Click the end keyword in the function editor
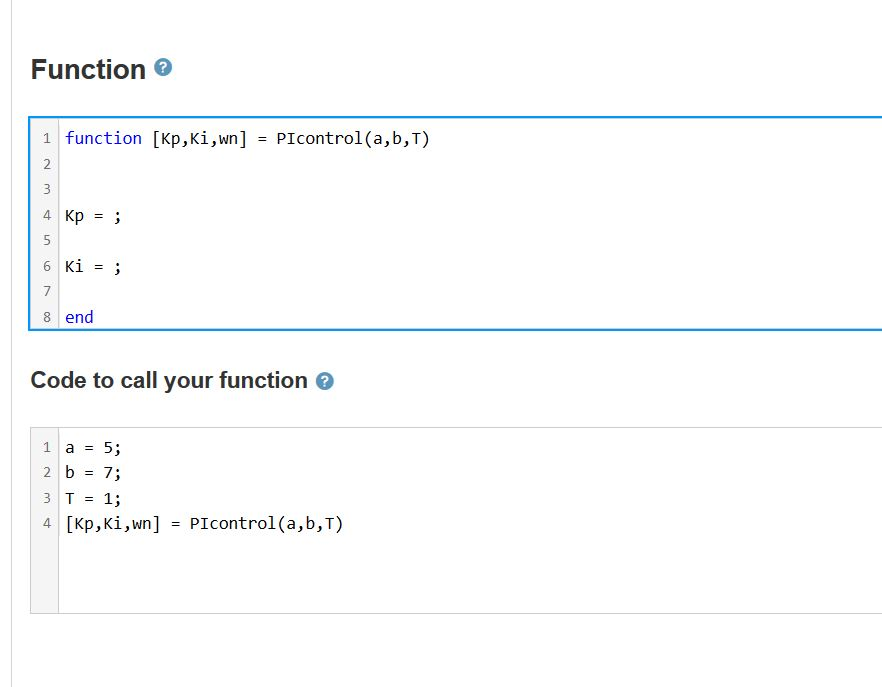 tap(78, 317)
